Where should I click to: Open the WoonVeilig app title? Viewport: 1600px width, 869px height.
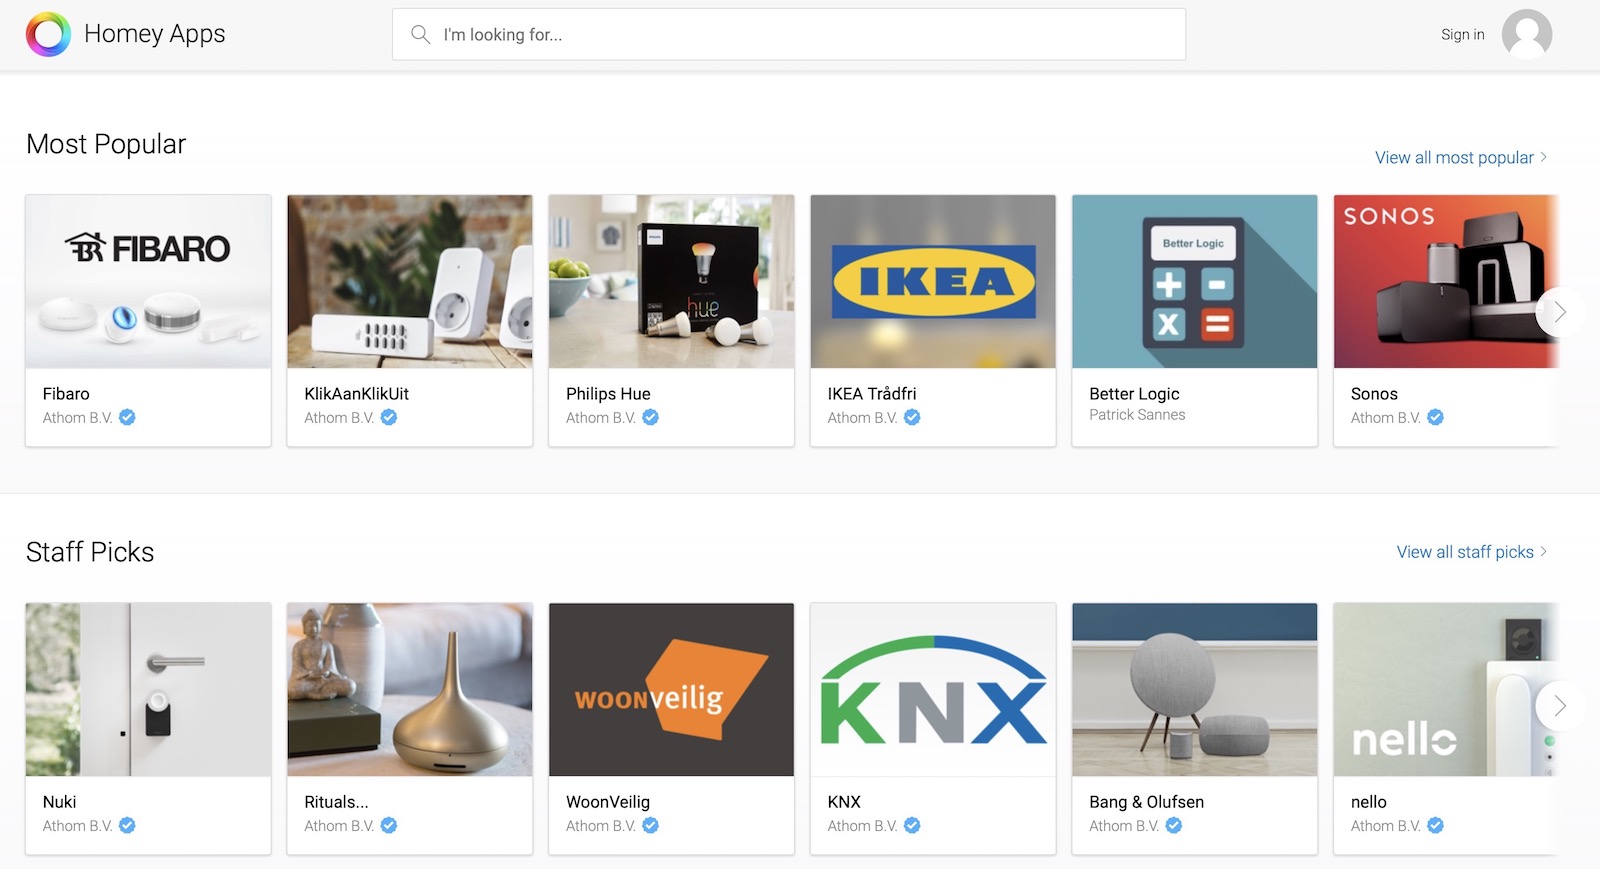pos(608,802)
